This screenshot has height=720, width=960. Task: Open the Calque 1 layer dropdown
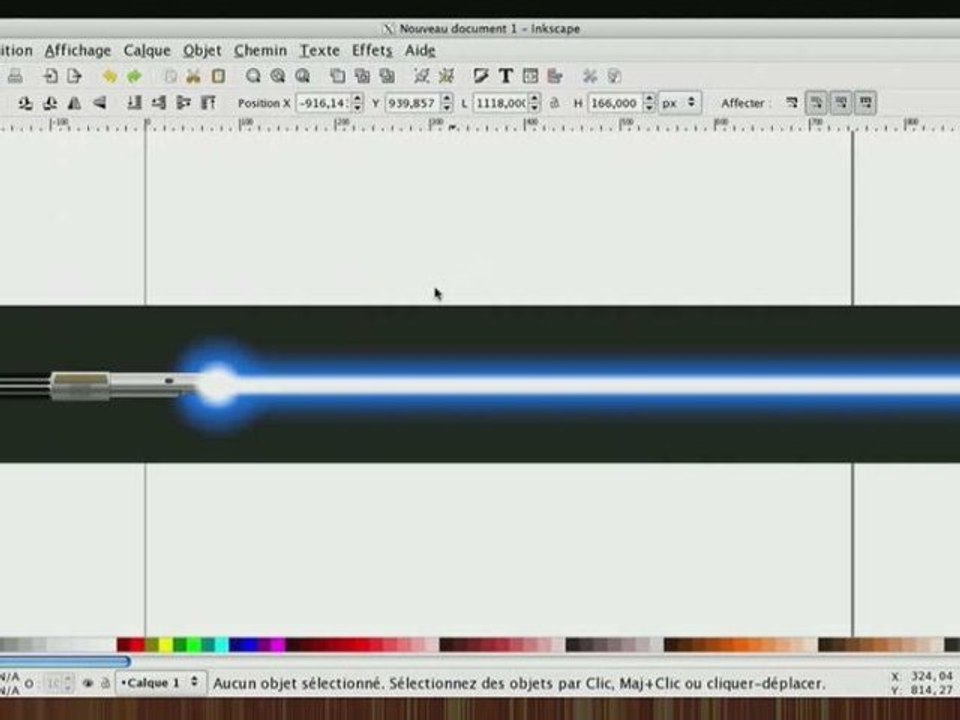tap(160, 682)
